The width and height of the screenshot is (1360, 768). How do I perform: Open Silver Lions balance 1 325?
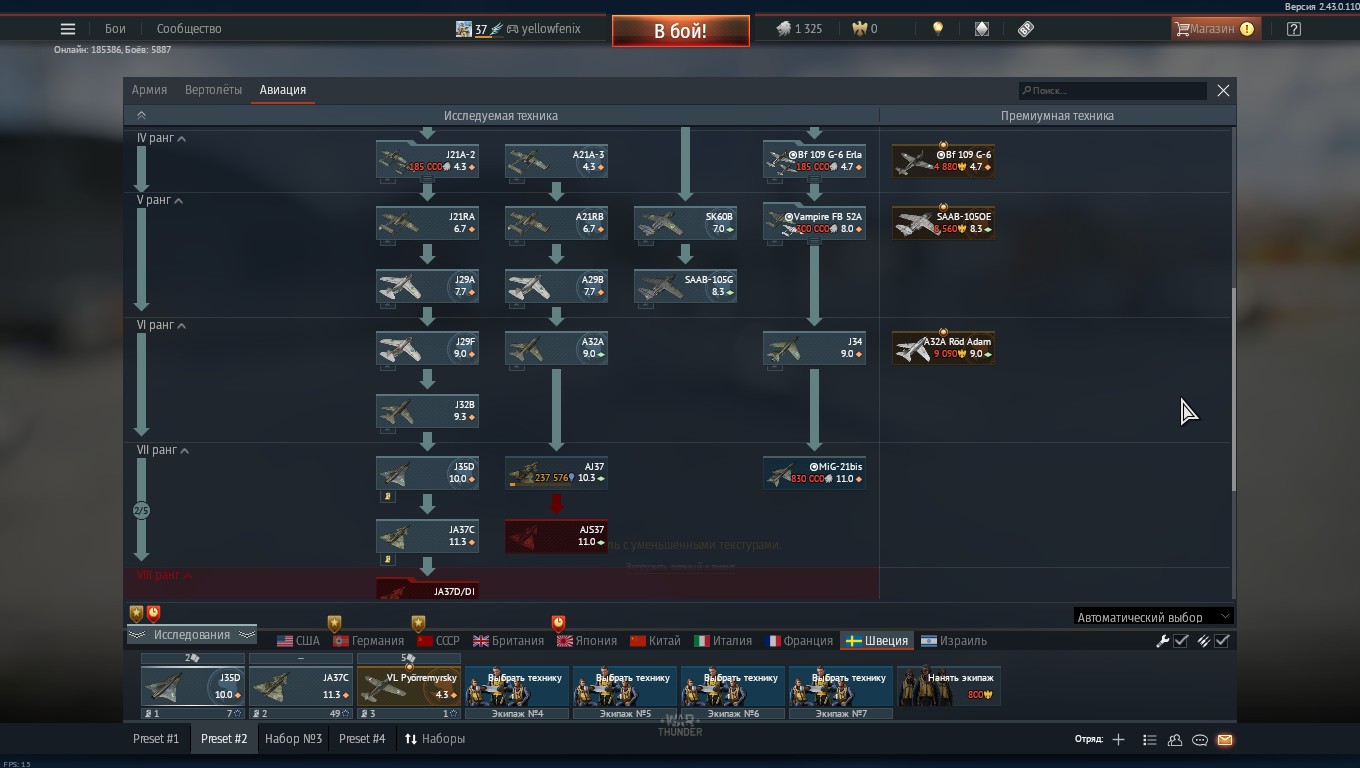click(799, 29)
